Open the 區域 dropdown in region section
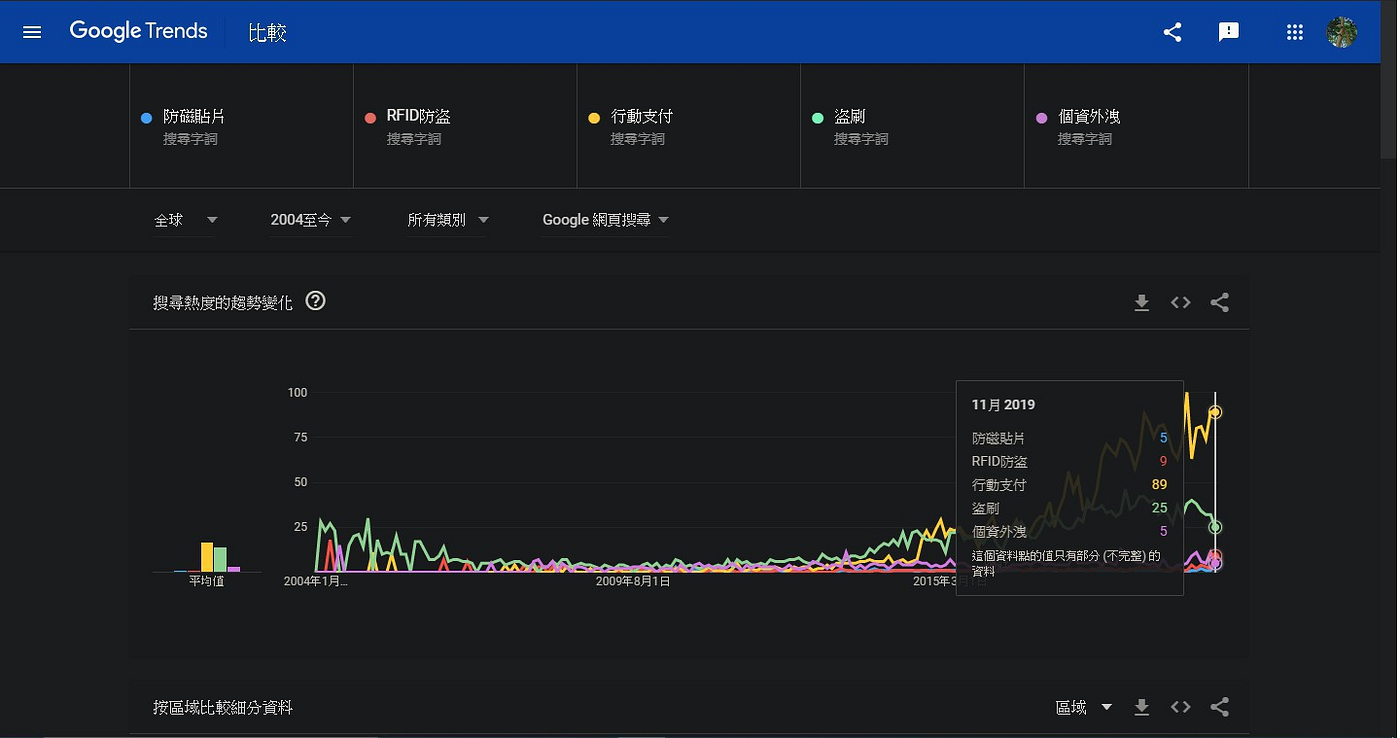 1084,707
